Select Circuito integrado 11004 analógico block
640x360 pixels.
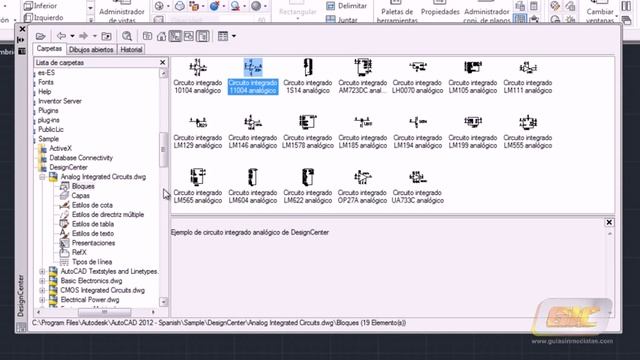(253, 77)
